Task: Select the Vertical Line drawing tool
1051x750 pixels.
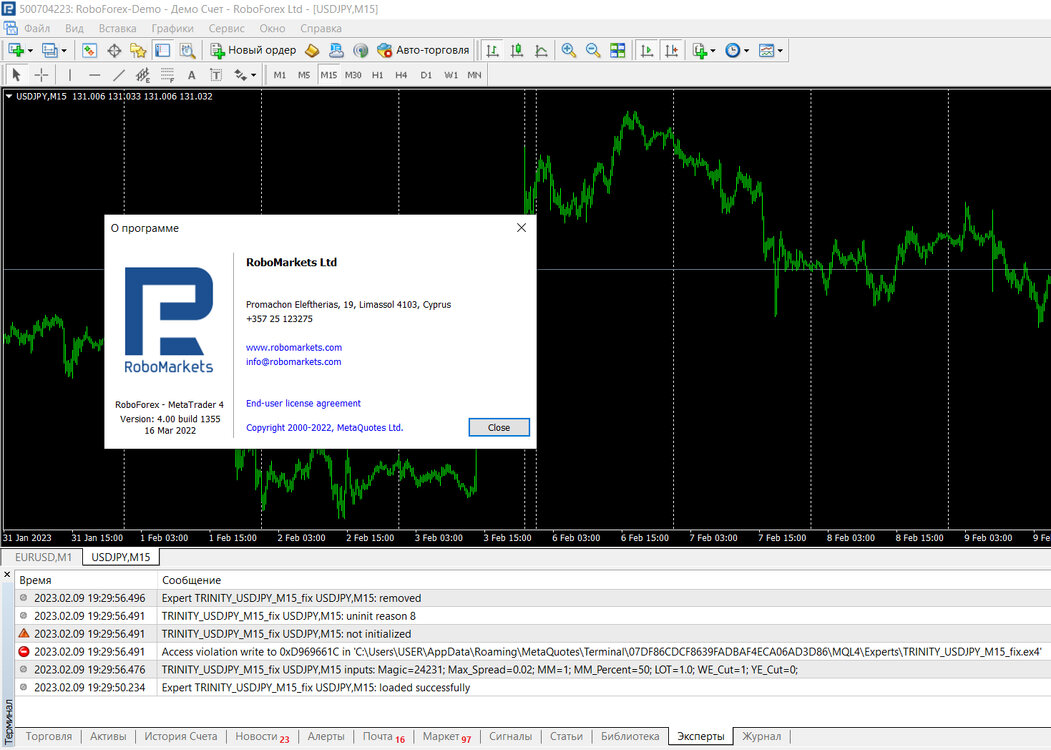Action: [x=70, y=75]
